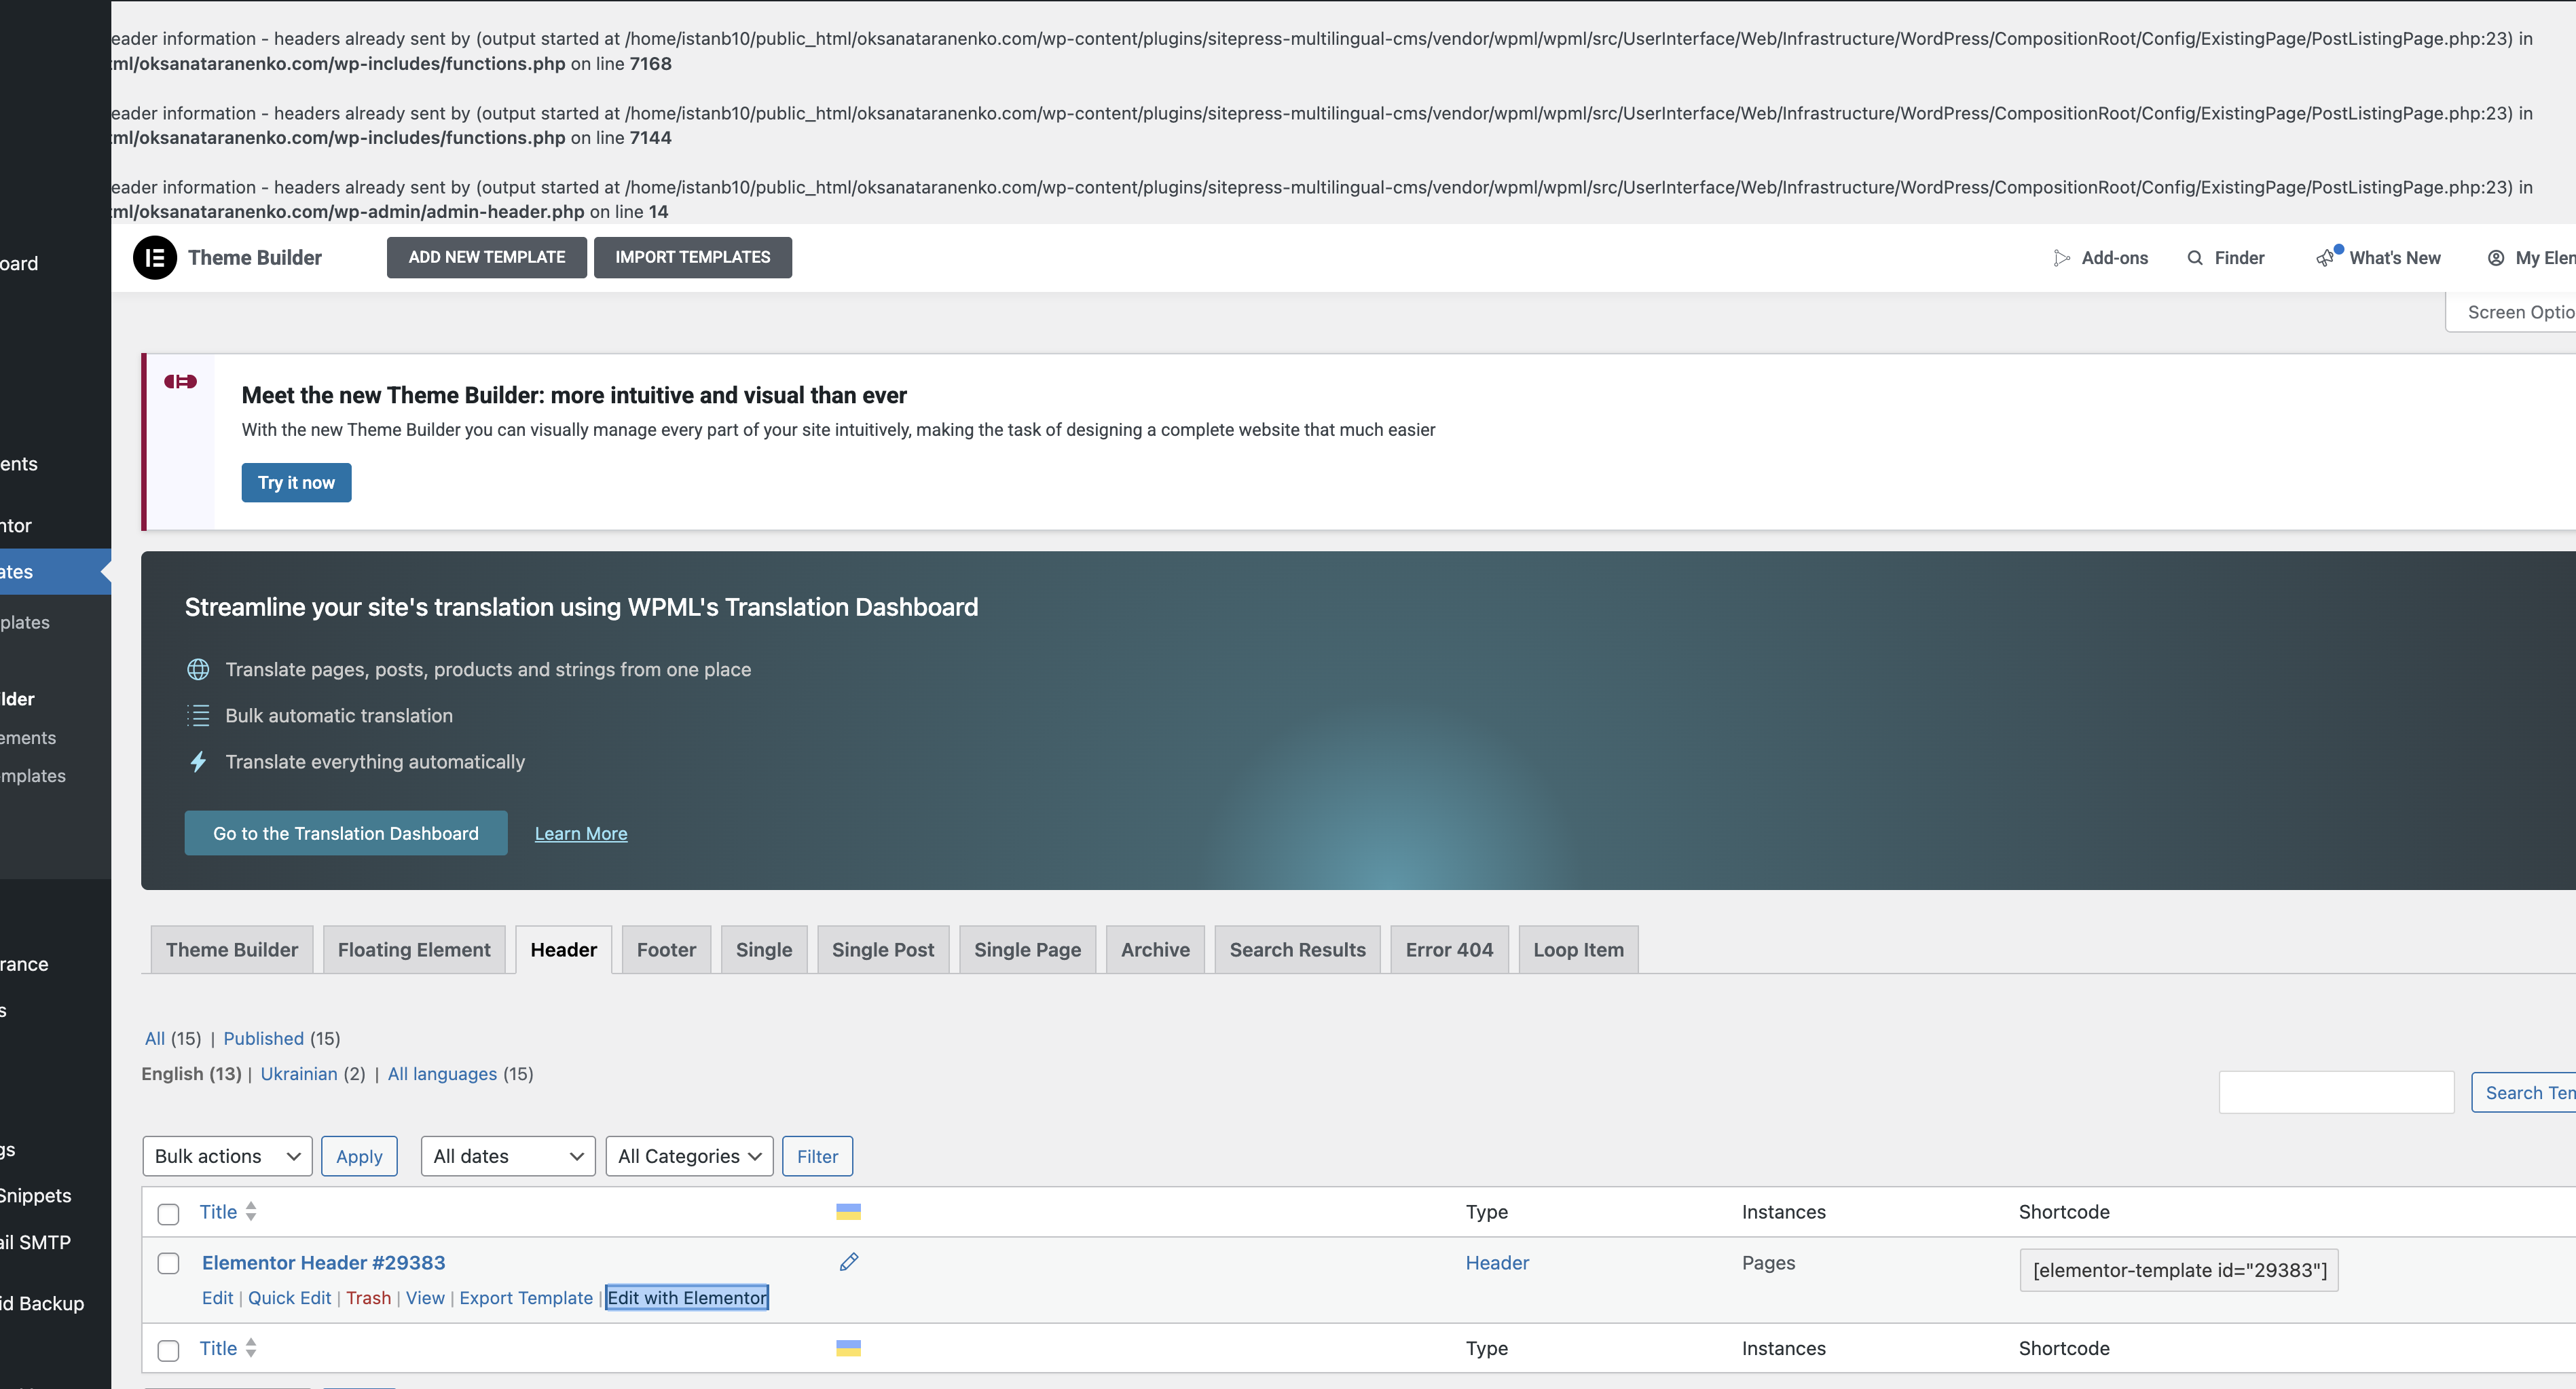Select the Header tab
This screenshot has height=1389, width=2576.
tap(564, 949)
